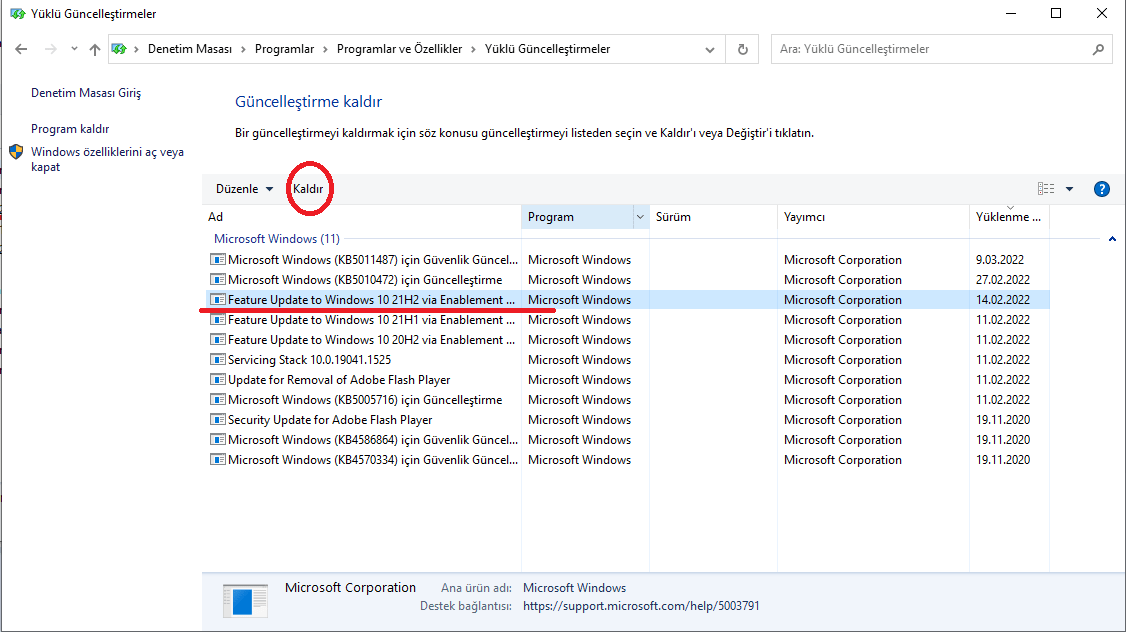The image size is (1126, 632).
Task: Open Windows özelliklerini aç veya kapat
Action: coord(107,159)
